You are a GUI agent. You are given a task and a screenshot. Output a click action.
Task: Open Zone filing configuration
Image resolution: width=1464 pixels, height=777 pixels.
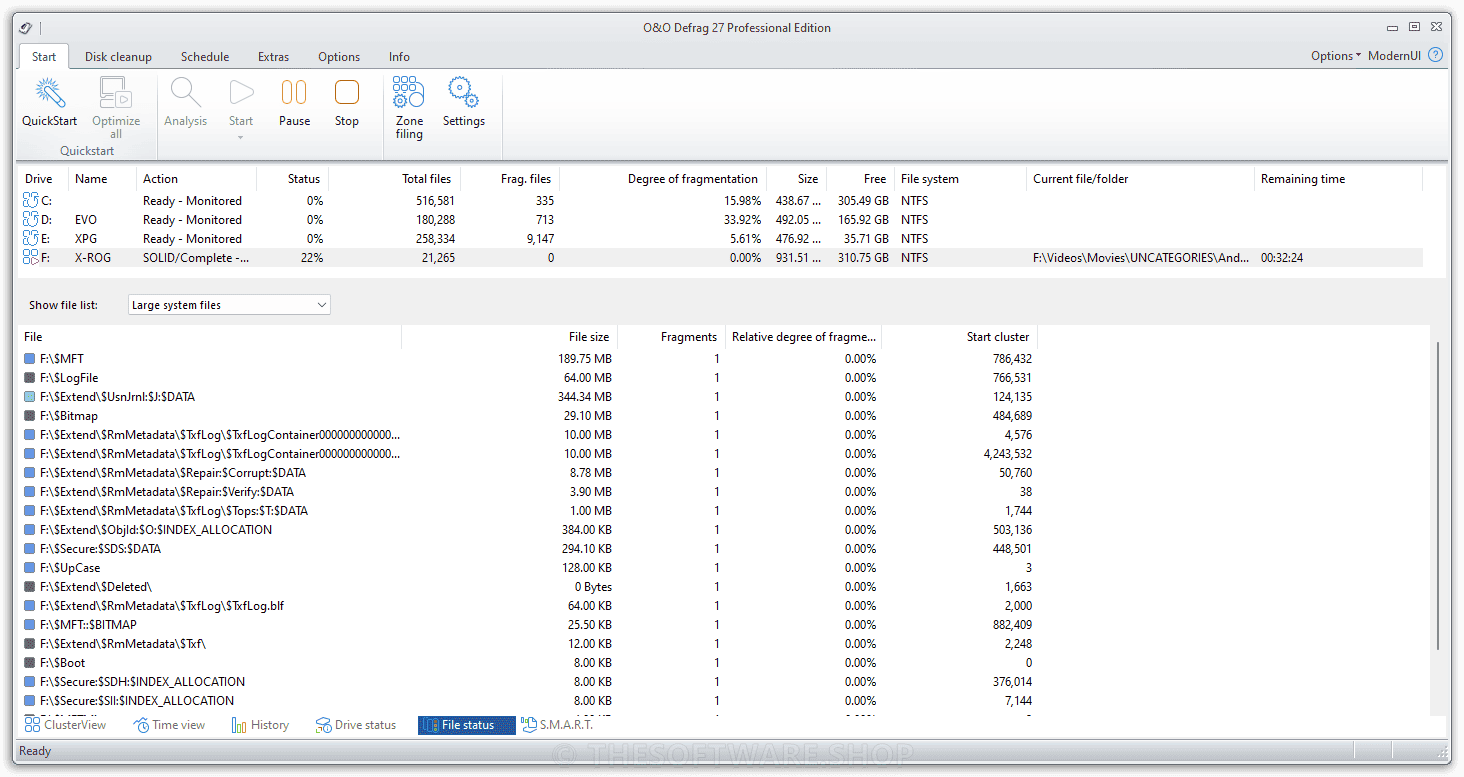pyautogui.click(x=409, y=92)
